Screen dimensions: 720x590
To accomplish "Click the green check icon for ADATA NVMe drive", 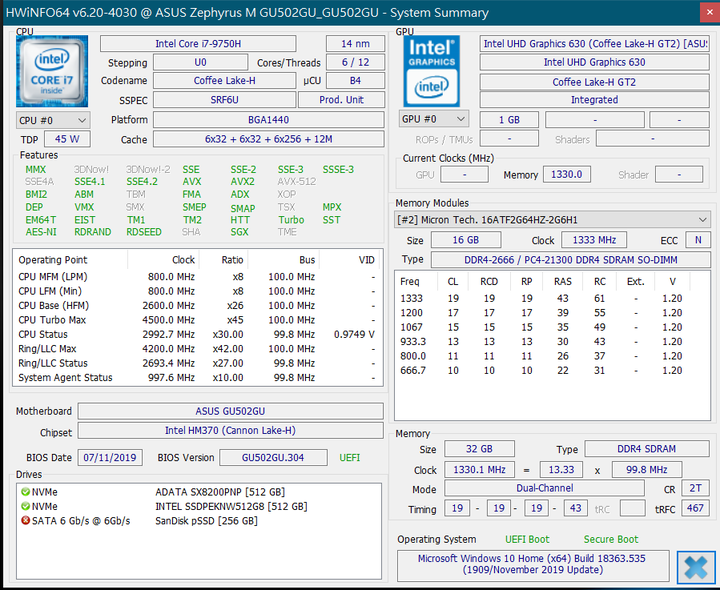I will pyautogui.click(x=25, y=492).
